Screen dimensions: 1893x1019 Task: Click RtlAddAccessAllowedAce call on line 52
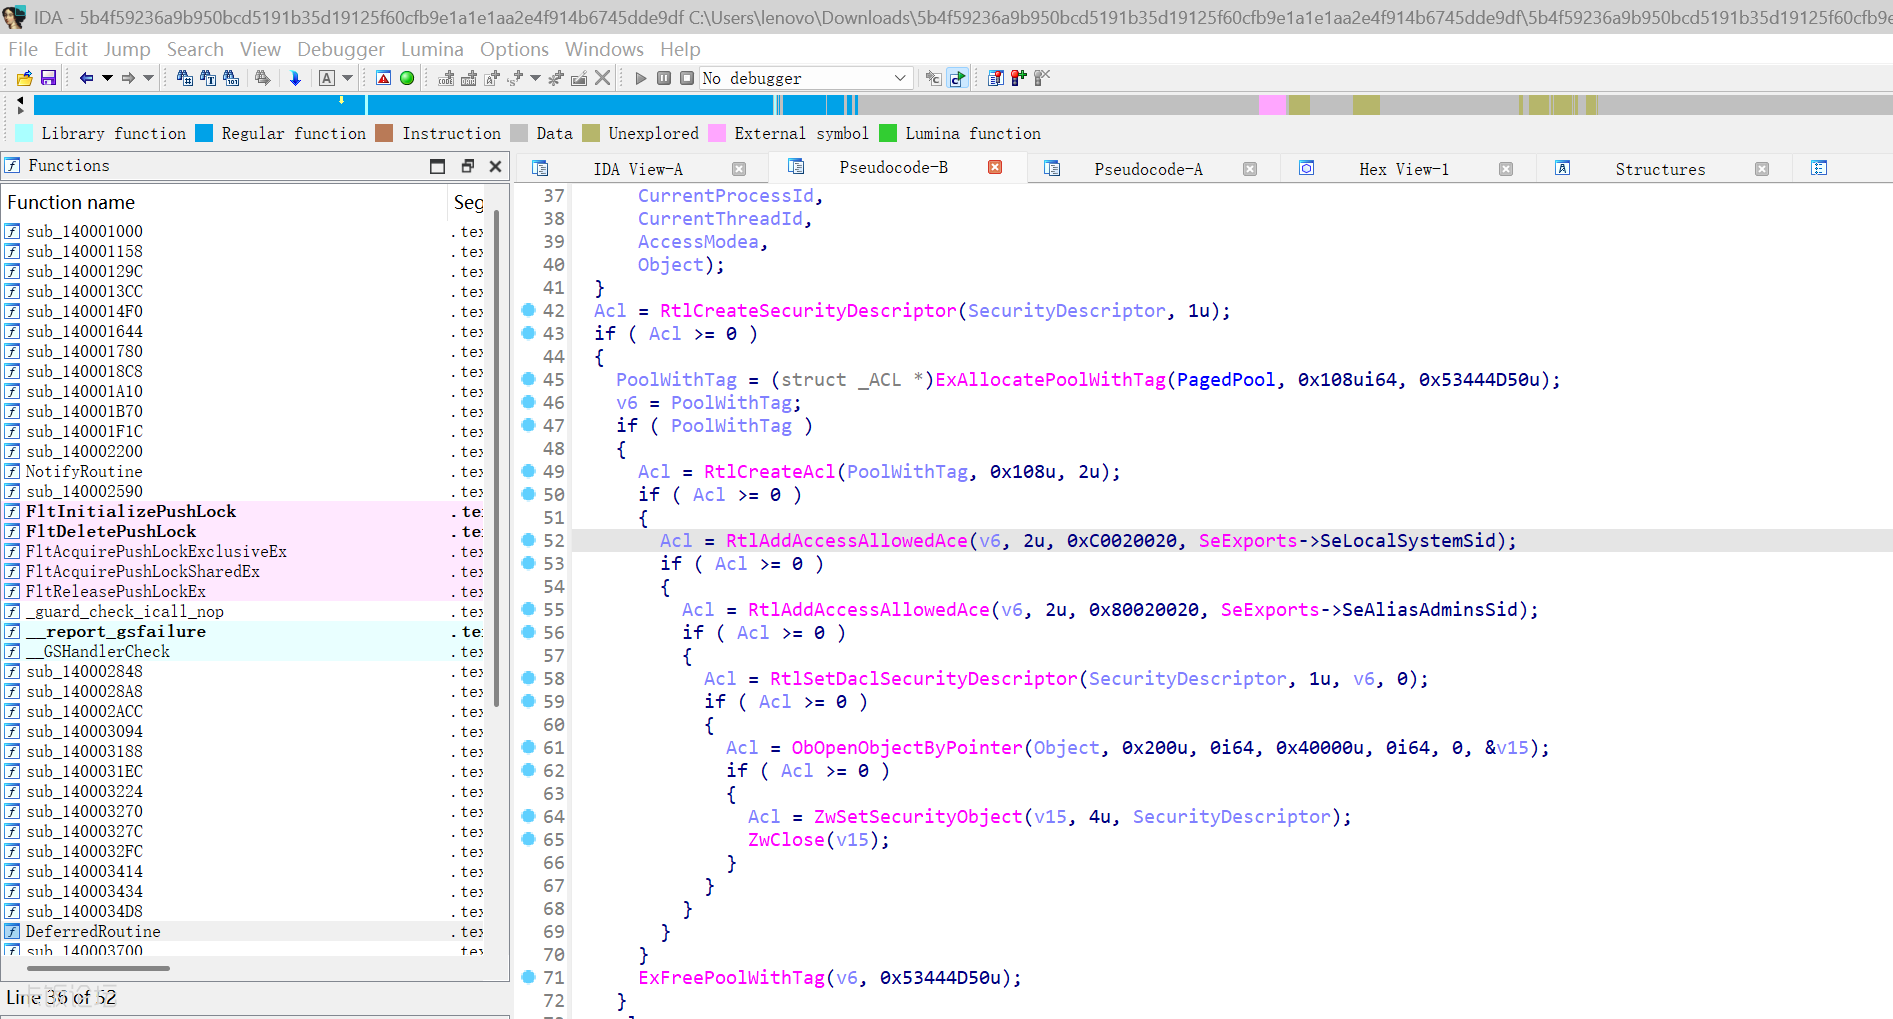[x=846, y=541]
